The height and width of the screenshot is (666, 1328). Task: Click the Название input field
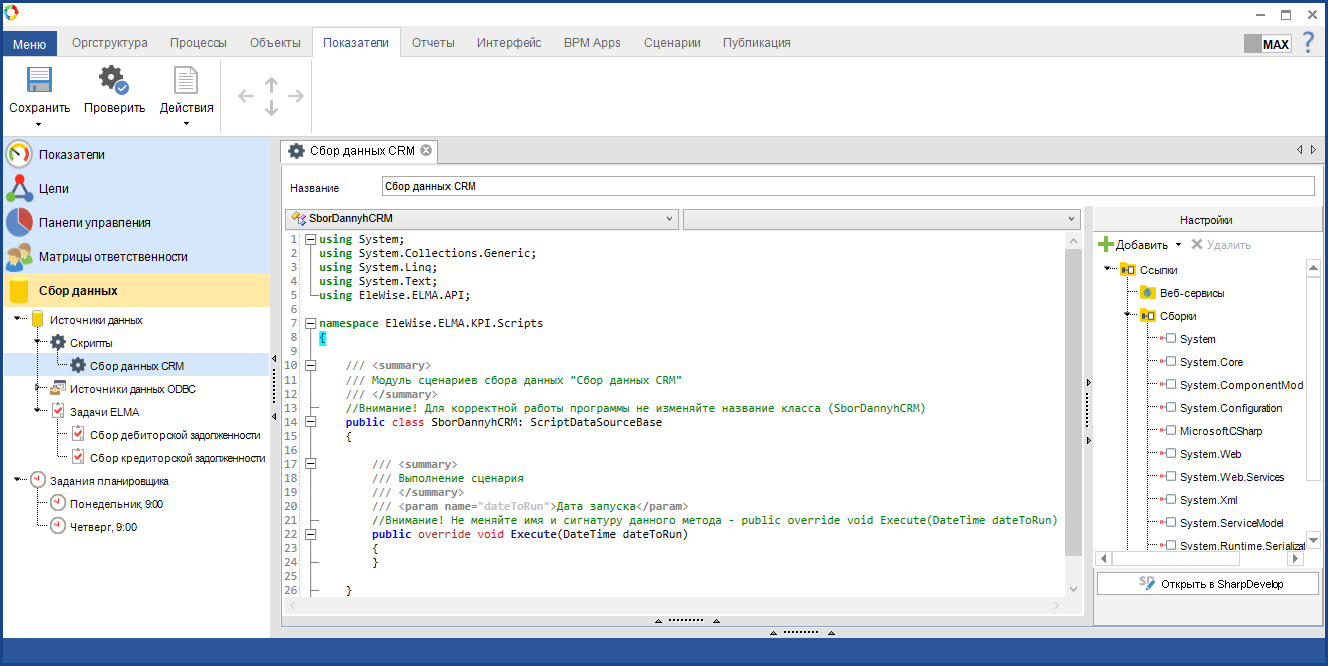[x=847, y=187]
